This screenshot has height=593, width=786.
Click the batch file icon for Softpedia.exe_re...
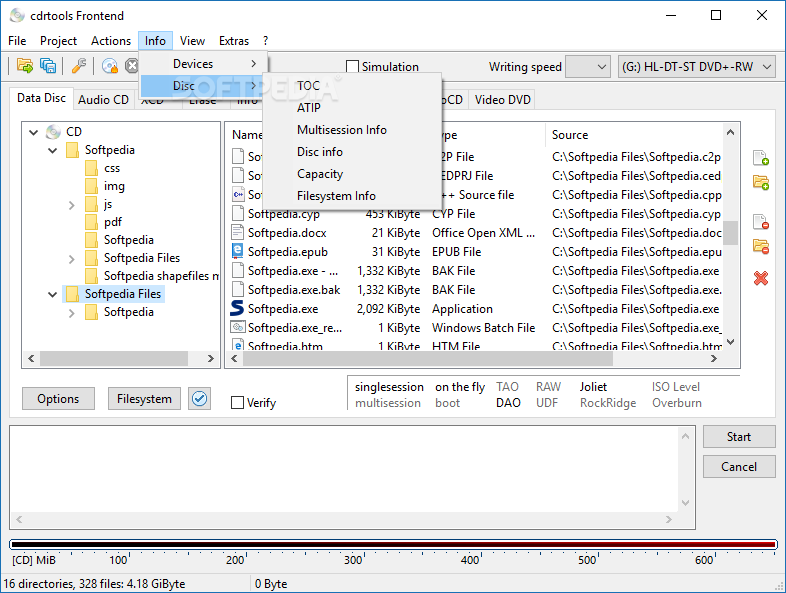[237, 327]
